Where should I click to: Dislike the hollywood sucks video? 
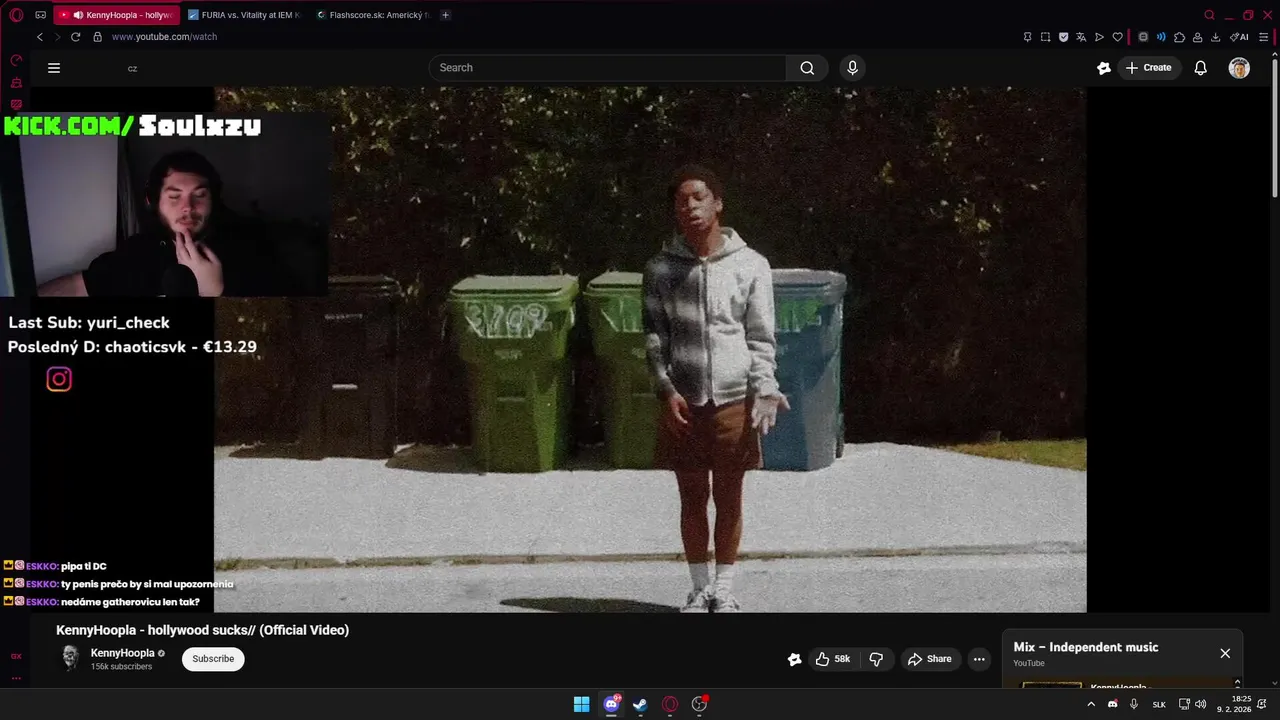tap(876, 659)
